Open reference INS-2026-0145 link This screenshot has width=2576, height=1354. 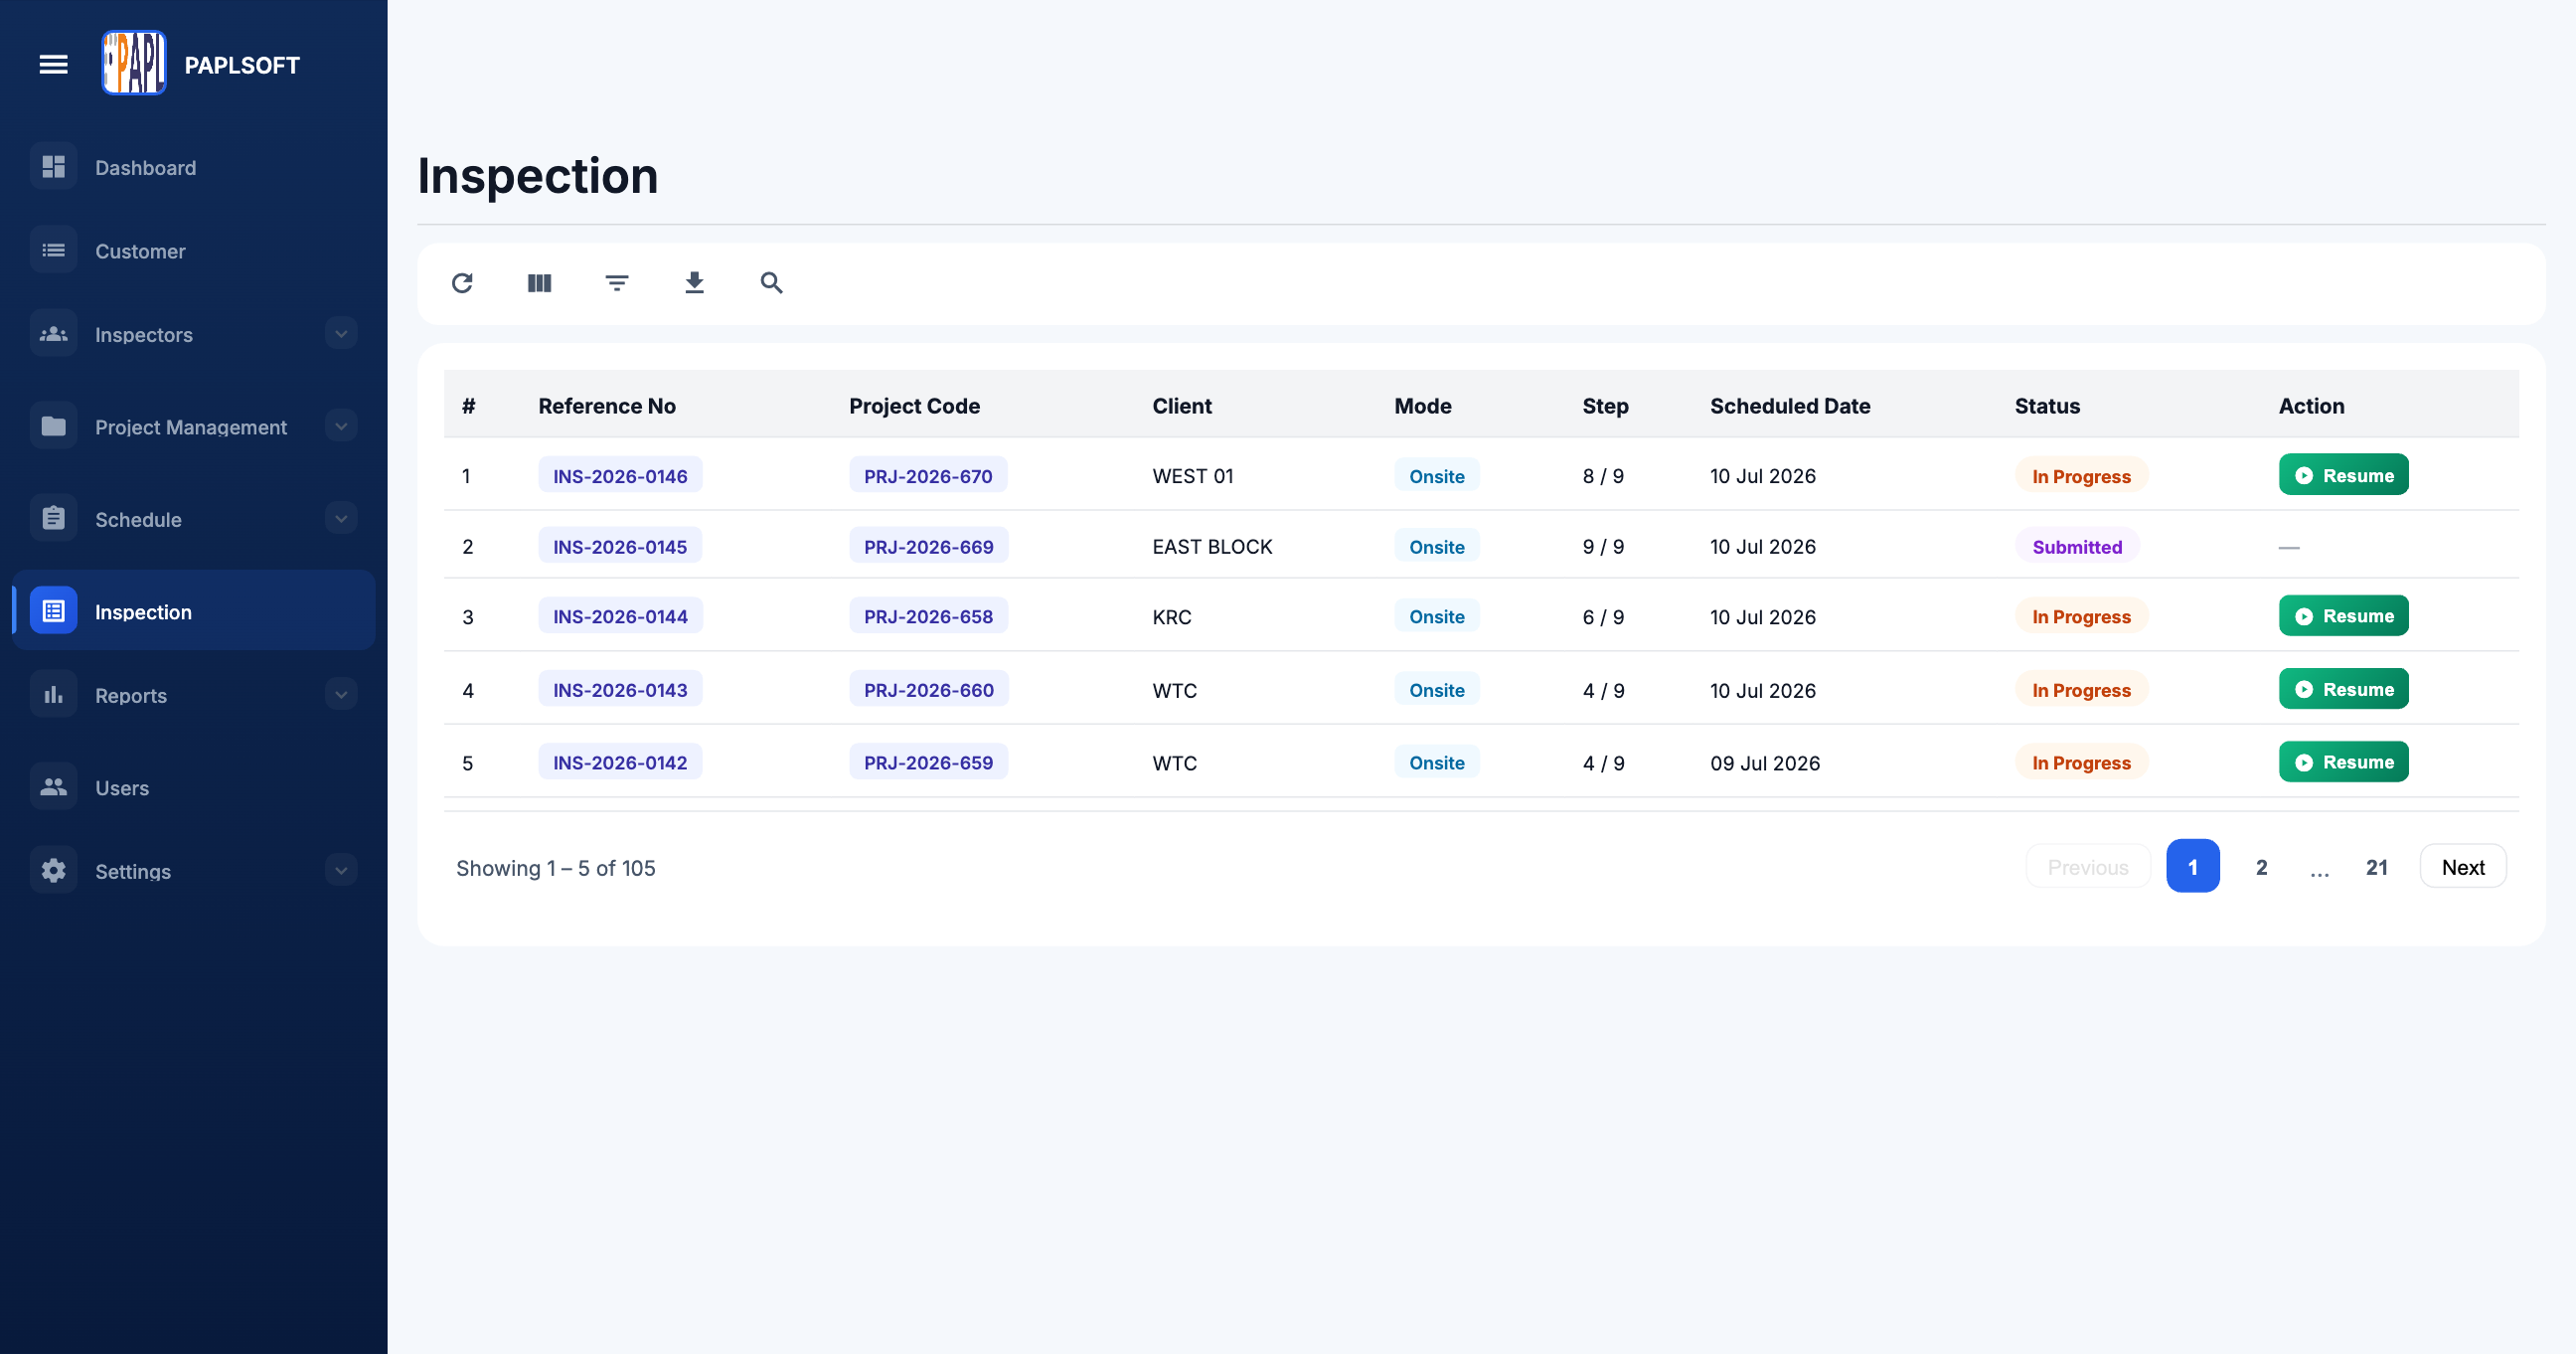click(620, 547)
